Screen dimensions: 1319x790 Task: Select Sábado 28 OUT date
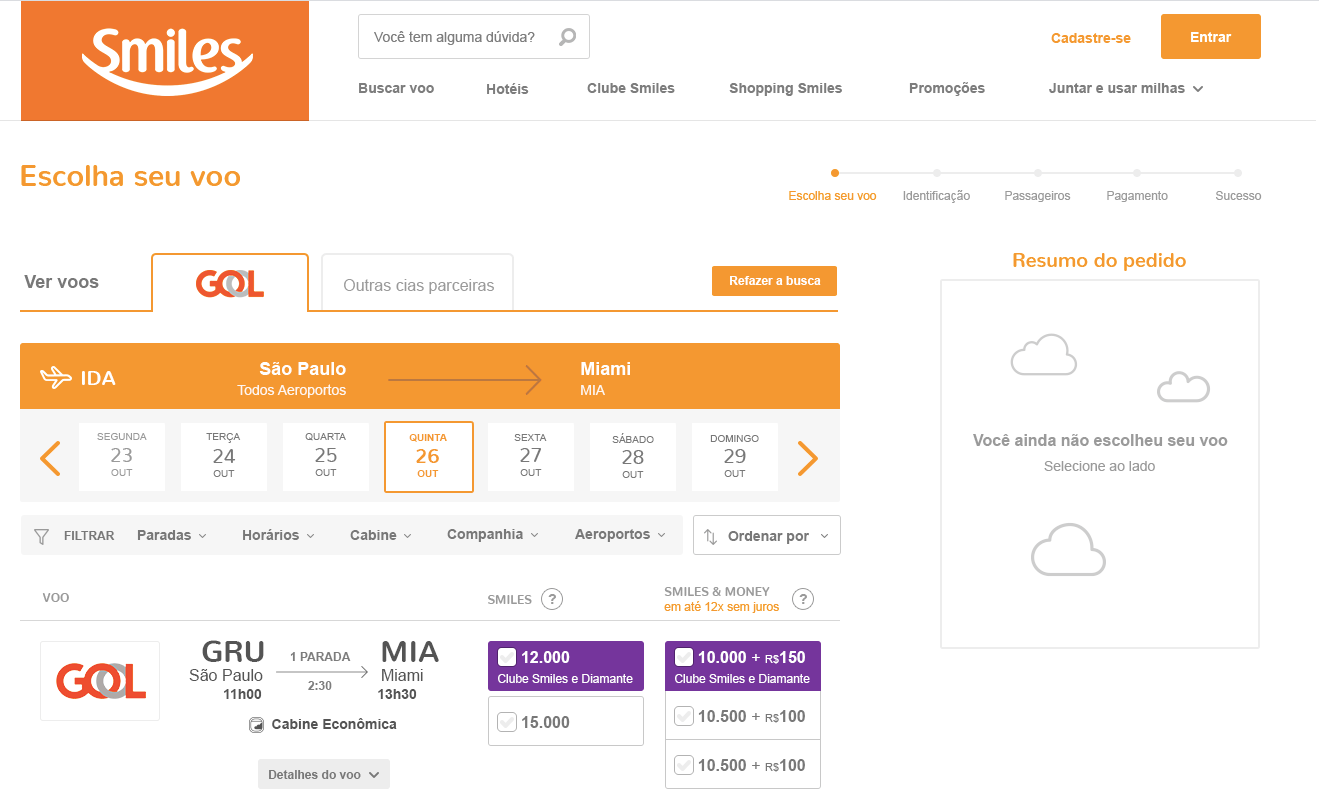pos(633,456)
